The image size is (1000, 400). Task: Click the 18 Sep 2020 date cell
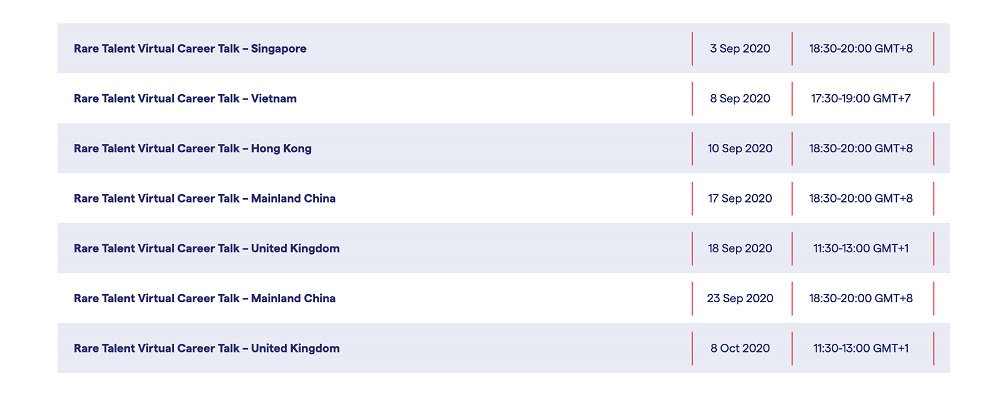click(x=740, y=248)
